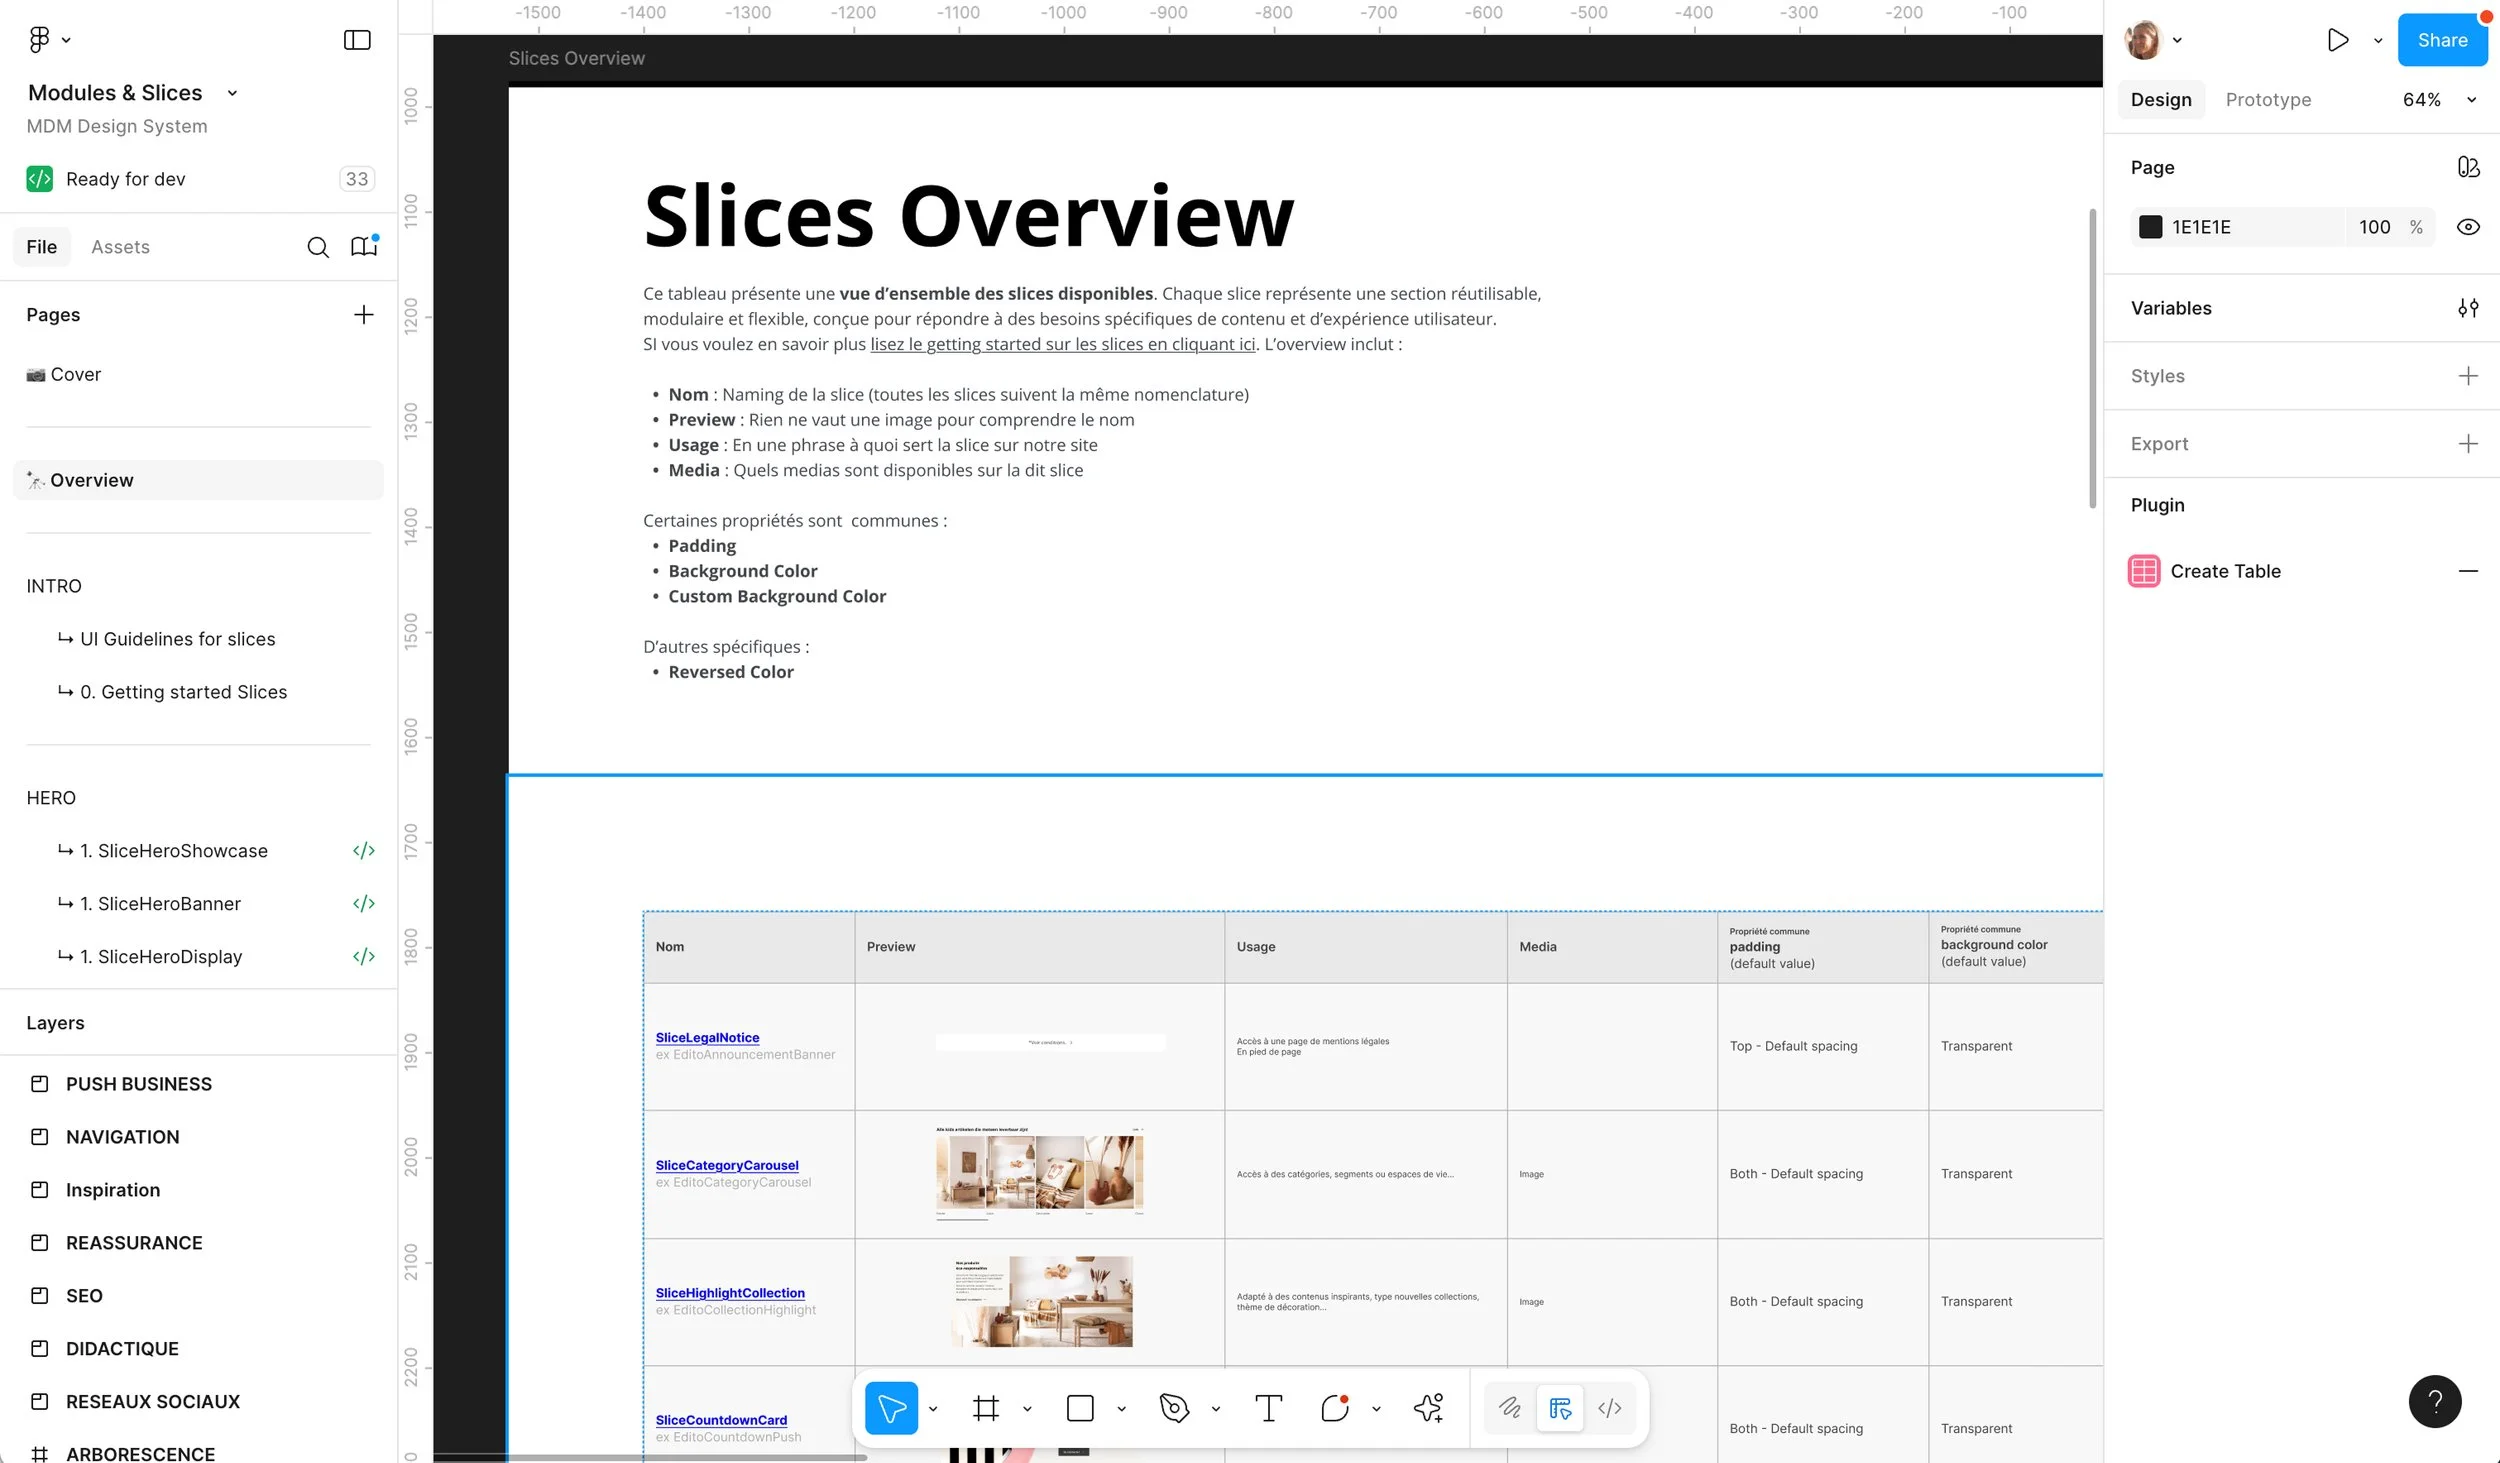Open the SliceCategoryCarousel link in table
This screenshot has width=2500, height=1463.
pos(726,1165)
